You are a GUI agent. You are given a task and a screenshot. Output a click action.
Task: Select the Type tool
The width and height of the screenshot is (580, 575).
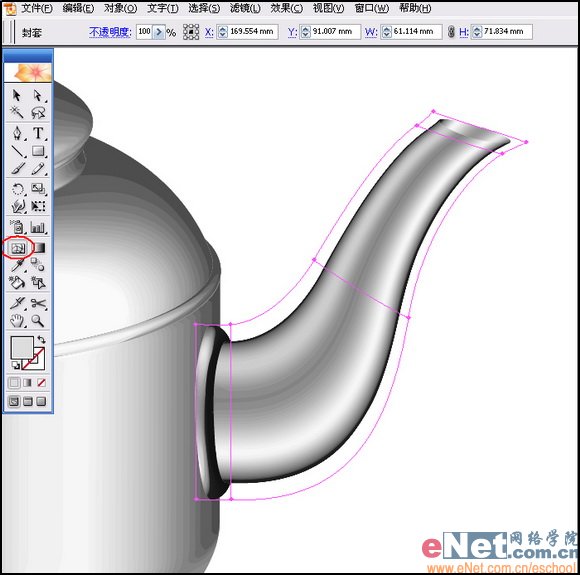38,133
